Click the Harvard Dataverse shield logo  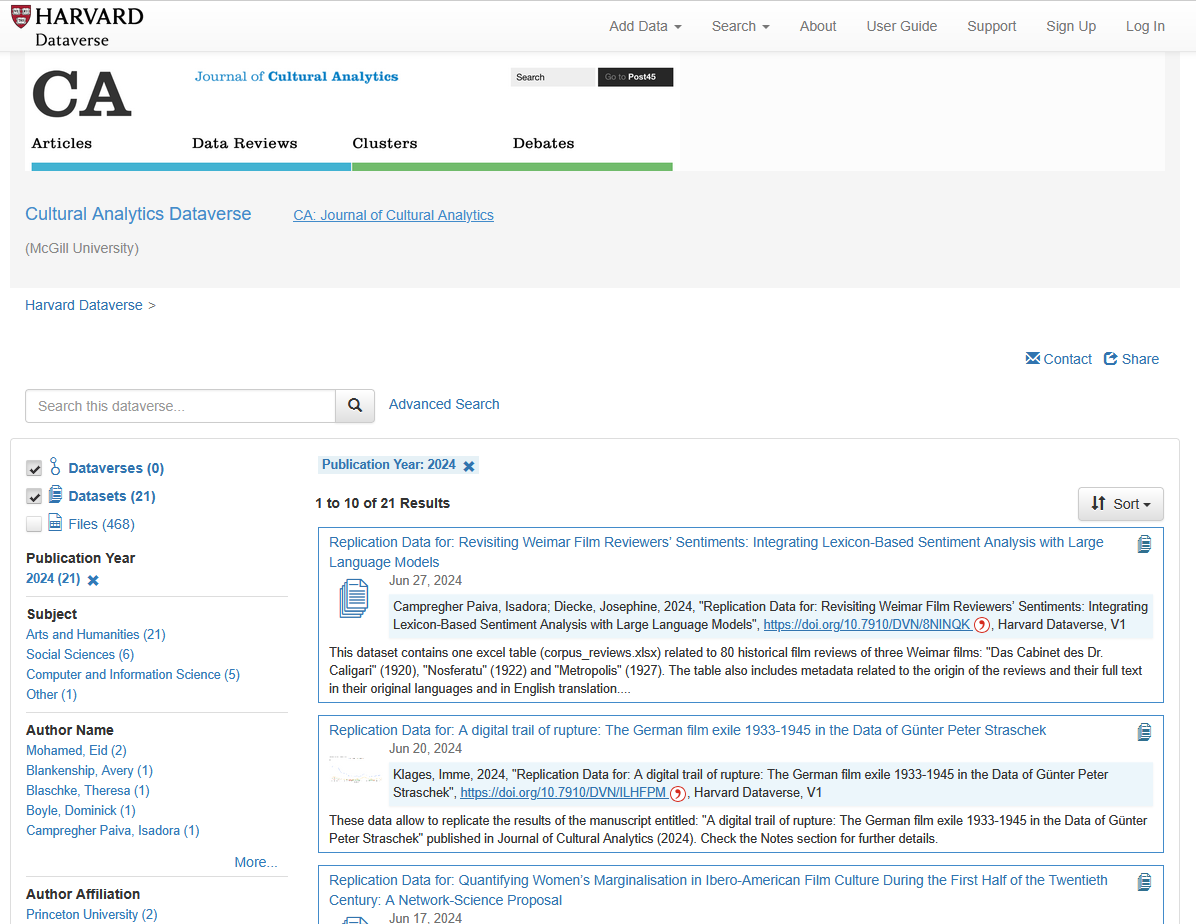21,17
